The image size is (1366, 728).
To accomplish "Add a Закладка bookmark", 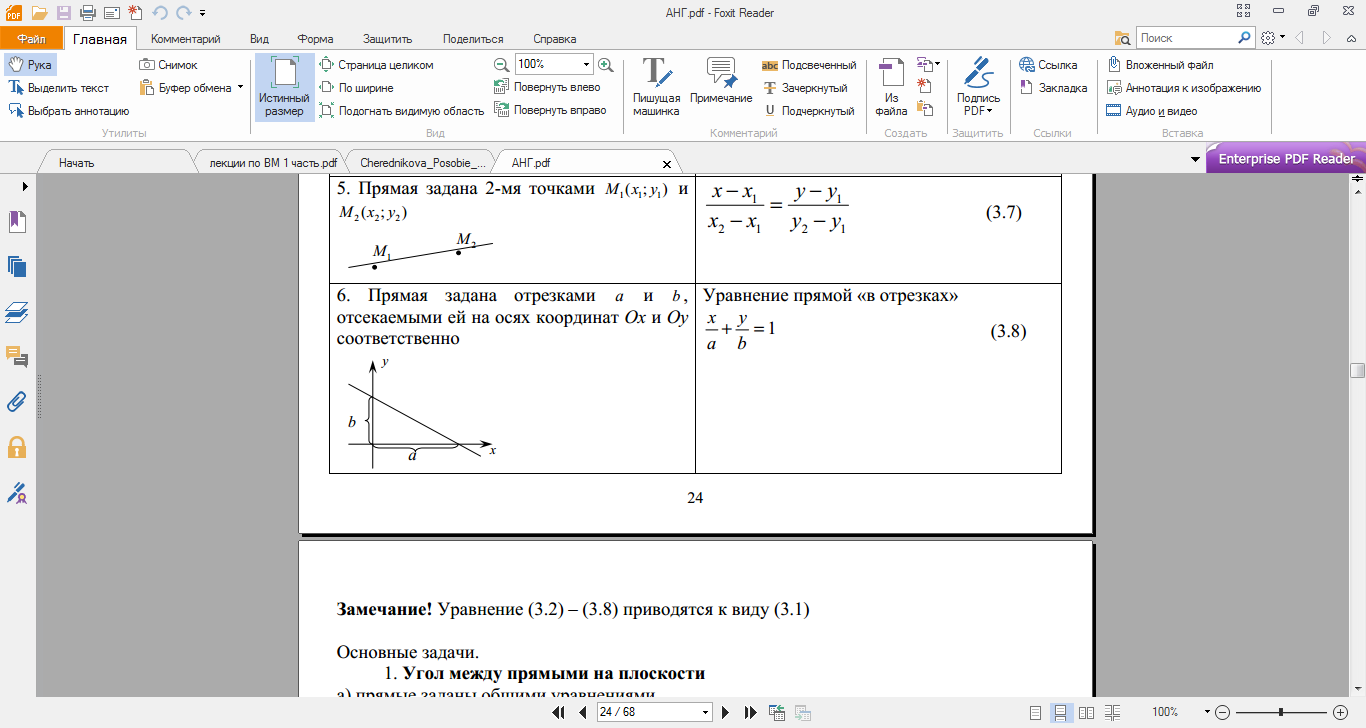I will coord(1053,88).
